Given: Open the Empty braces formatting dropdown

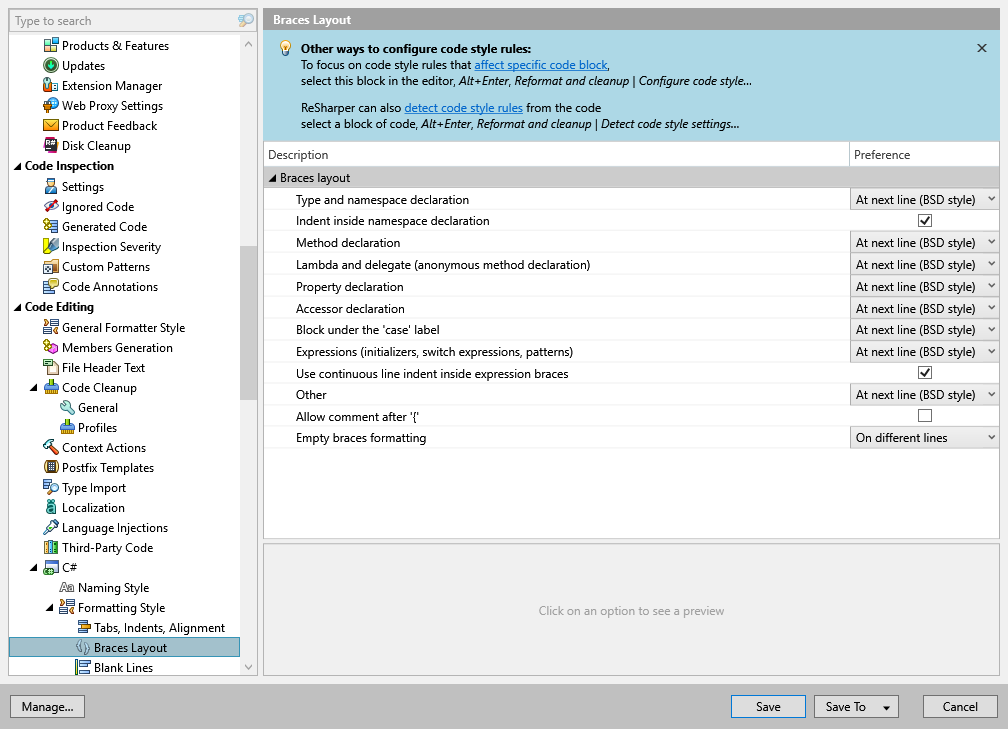Looking at the screenshot, I should pos(923,437).
